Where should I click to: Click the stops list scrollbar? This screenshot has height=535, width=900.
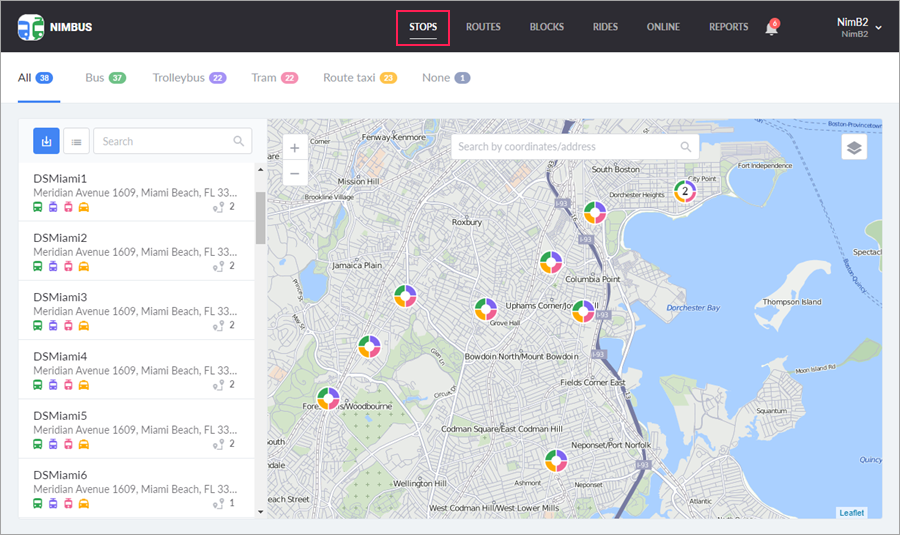click(261, 217)
